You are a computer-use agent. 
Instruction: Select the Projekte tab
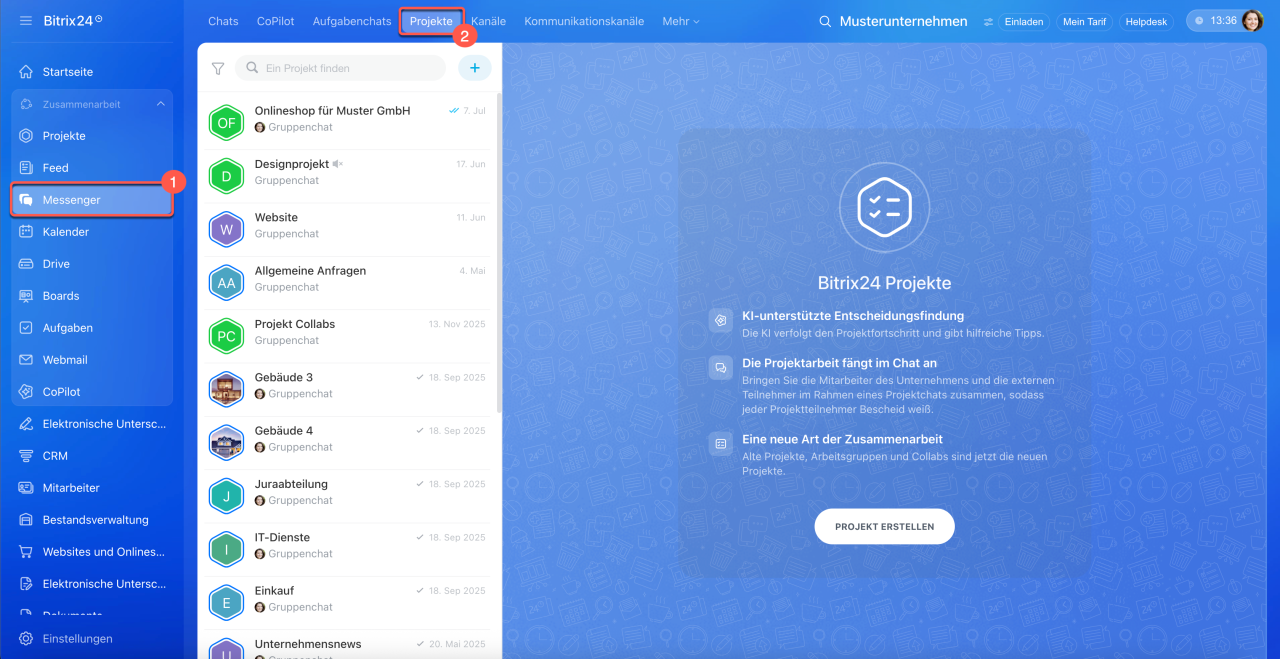(x=431, y=21)
